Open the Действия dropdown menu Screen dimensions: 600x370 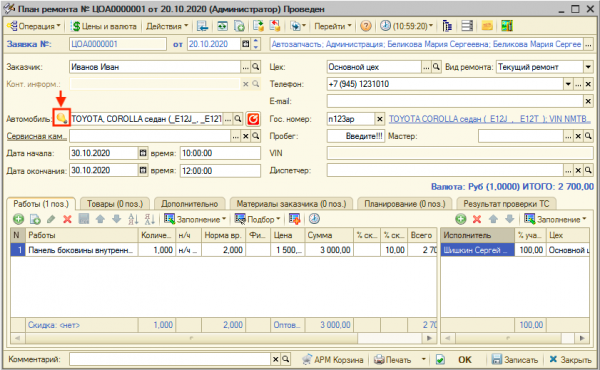[167, 26]
